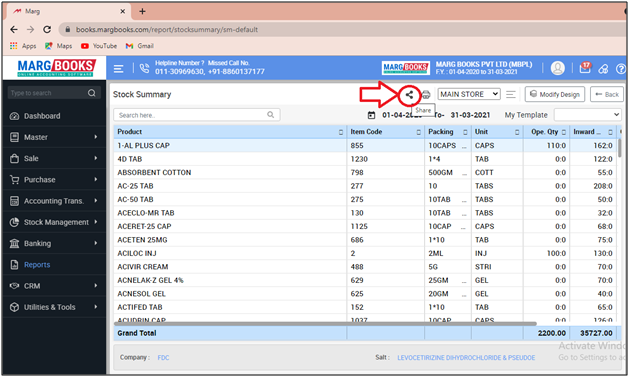Click item code 1230 cell
The height and width of the screenshot is (377, 630).
[385, 159]
